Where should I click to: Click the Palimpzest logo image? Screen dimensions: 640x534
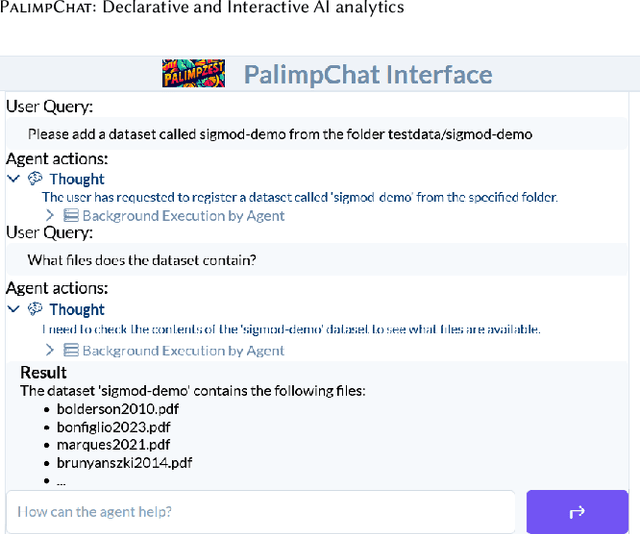[198, 74]
